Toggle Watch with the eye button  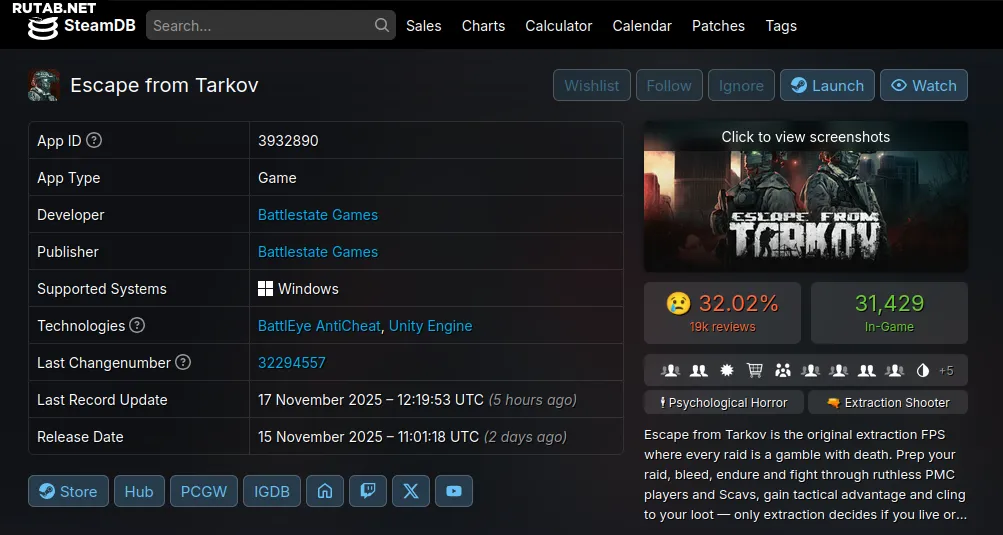coord(924,85)
